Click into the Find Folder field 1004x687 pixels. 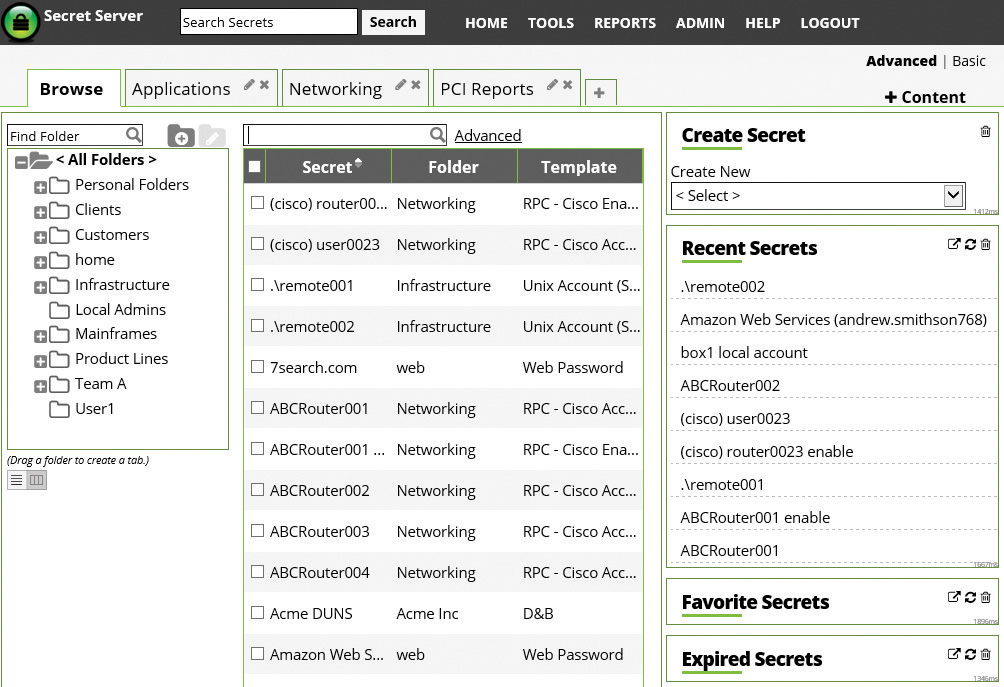pos(65,136)
